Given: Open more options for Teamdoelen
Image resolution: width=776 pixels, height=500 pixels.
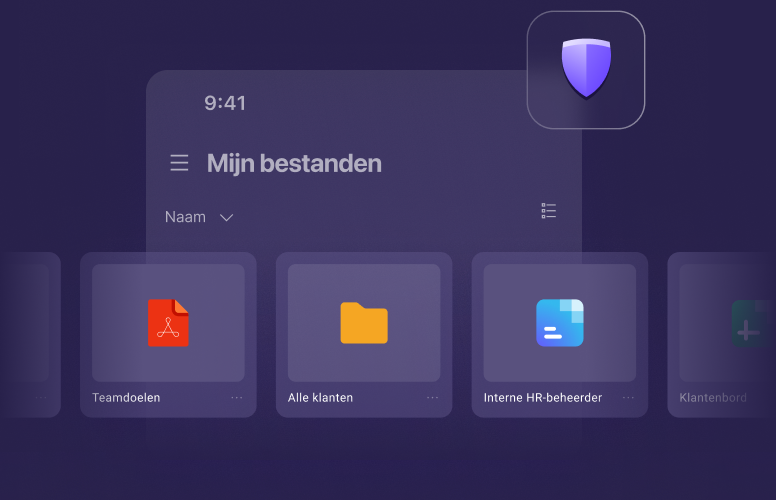Looking at the screenshot, I should 237,398.
